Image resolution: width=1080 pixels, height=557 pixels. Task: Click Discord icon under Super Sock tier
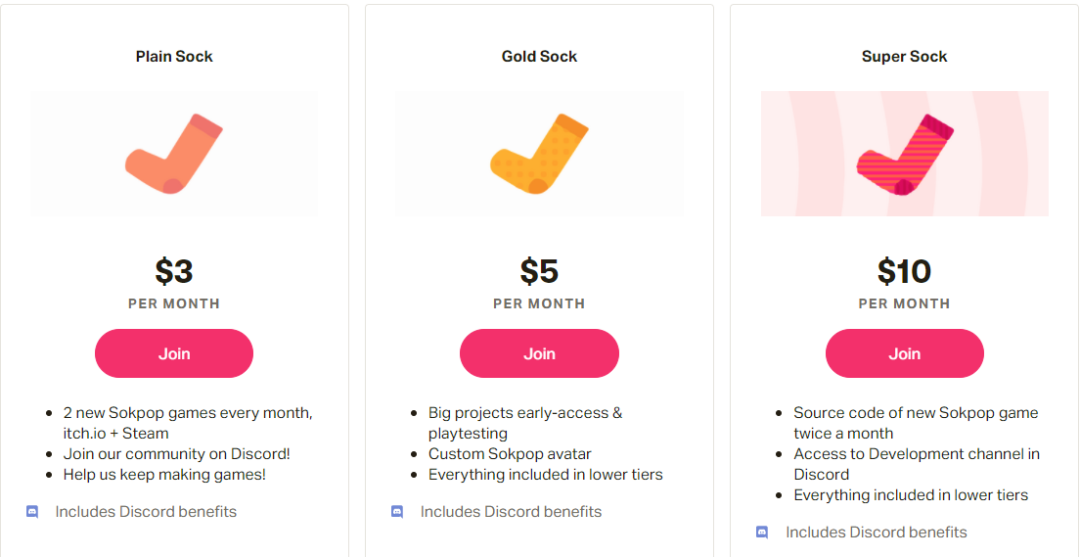[x=762, y=532]
